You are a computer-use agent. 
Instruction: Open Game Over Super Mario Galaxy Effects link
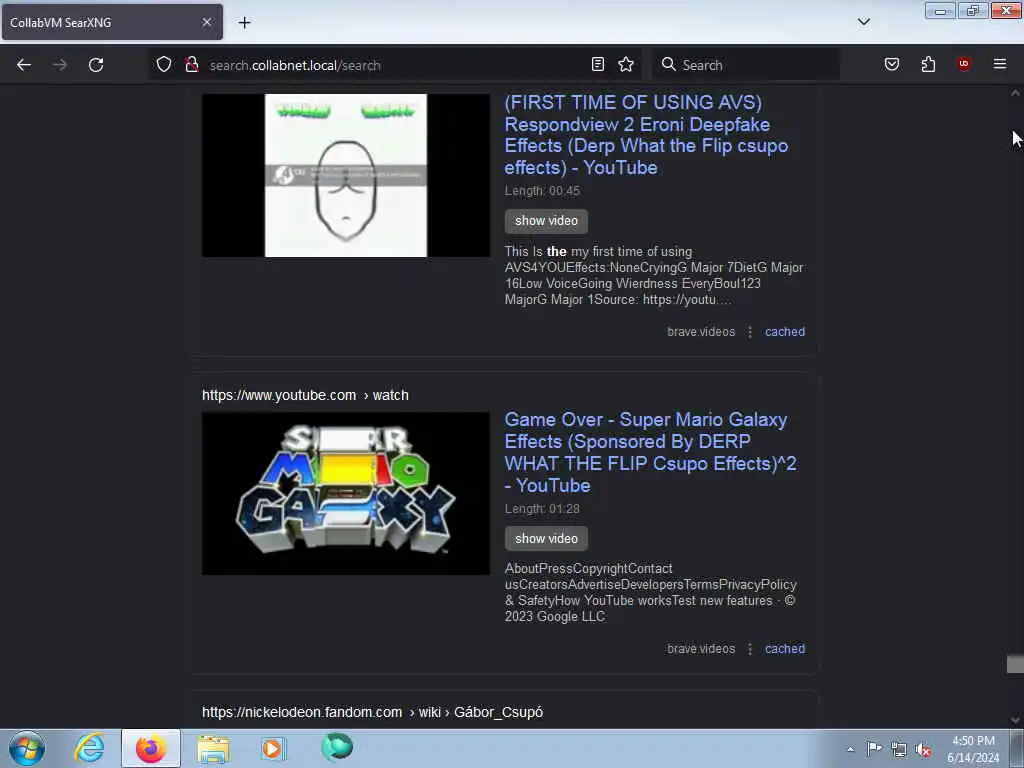coord(650,452)
